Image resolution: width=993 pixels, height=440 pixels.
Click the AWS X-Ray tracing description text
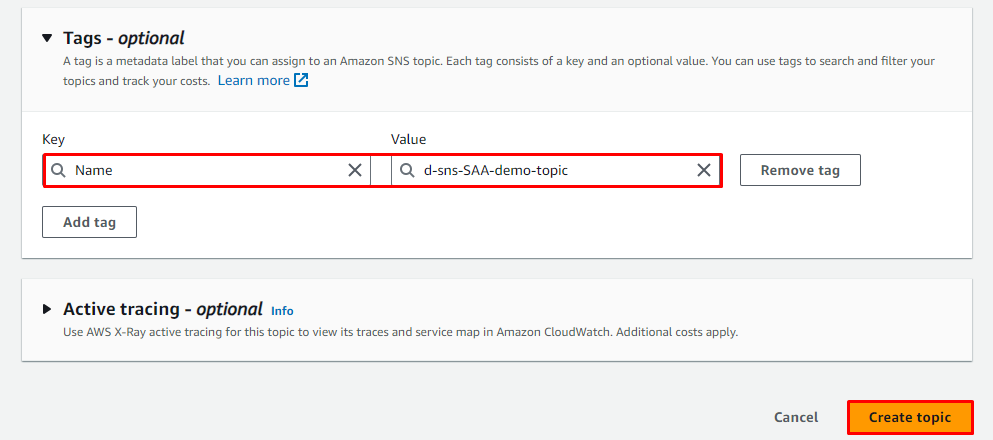click(x=400, y=332)
